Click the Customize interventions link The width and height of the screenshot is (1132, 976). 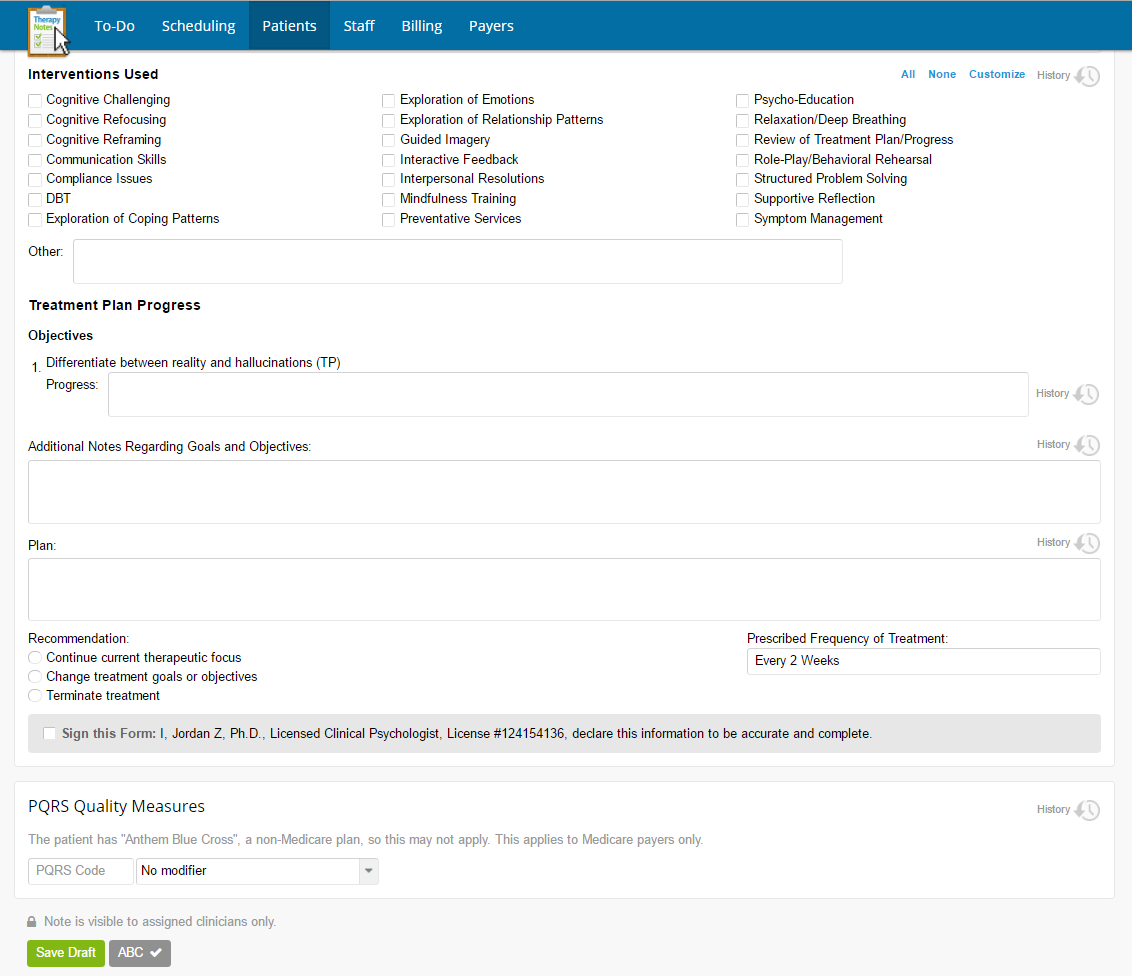tap(997, 74)
